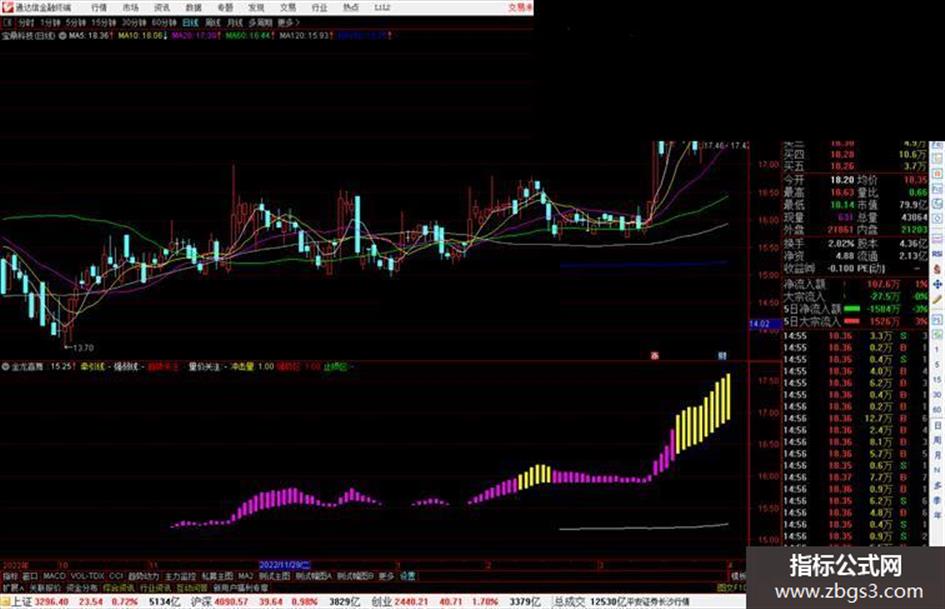Click the round icon beside the MA5 label
This screenshot has width=945, height=609.
[62, 36]
